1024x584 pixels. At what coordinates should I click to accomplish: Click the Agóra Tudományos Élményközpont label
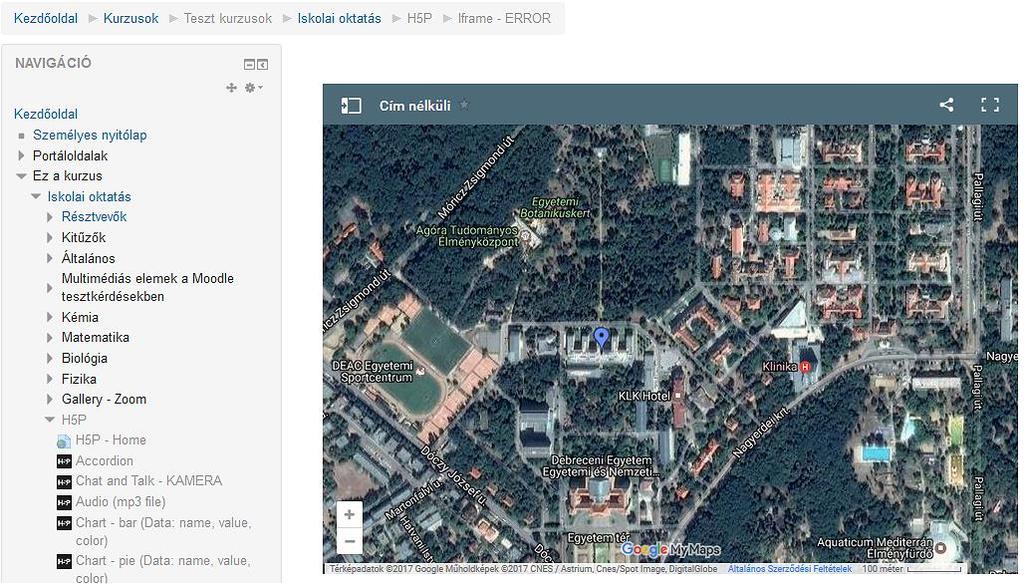[x=467, y=236]
